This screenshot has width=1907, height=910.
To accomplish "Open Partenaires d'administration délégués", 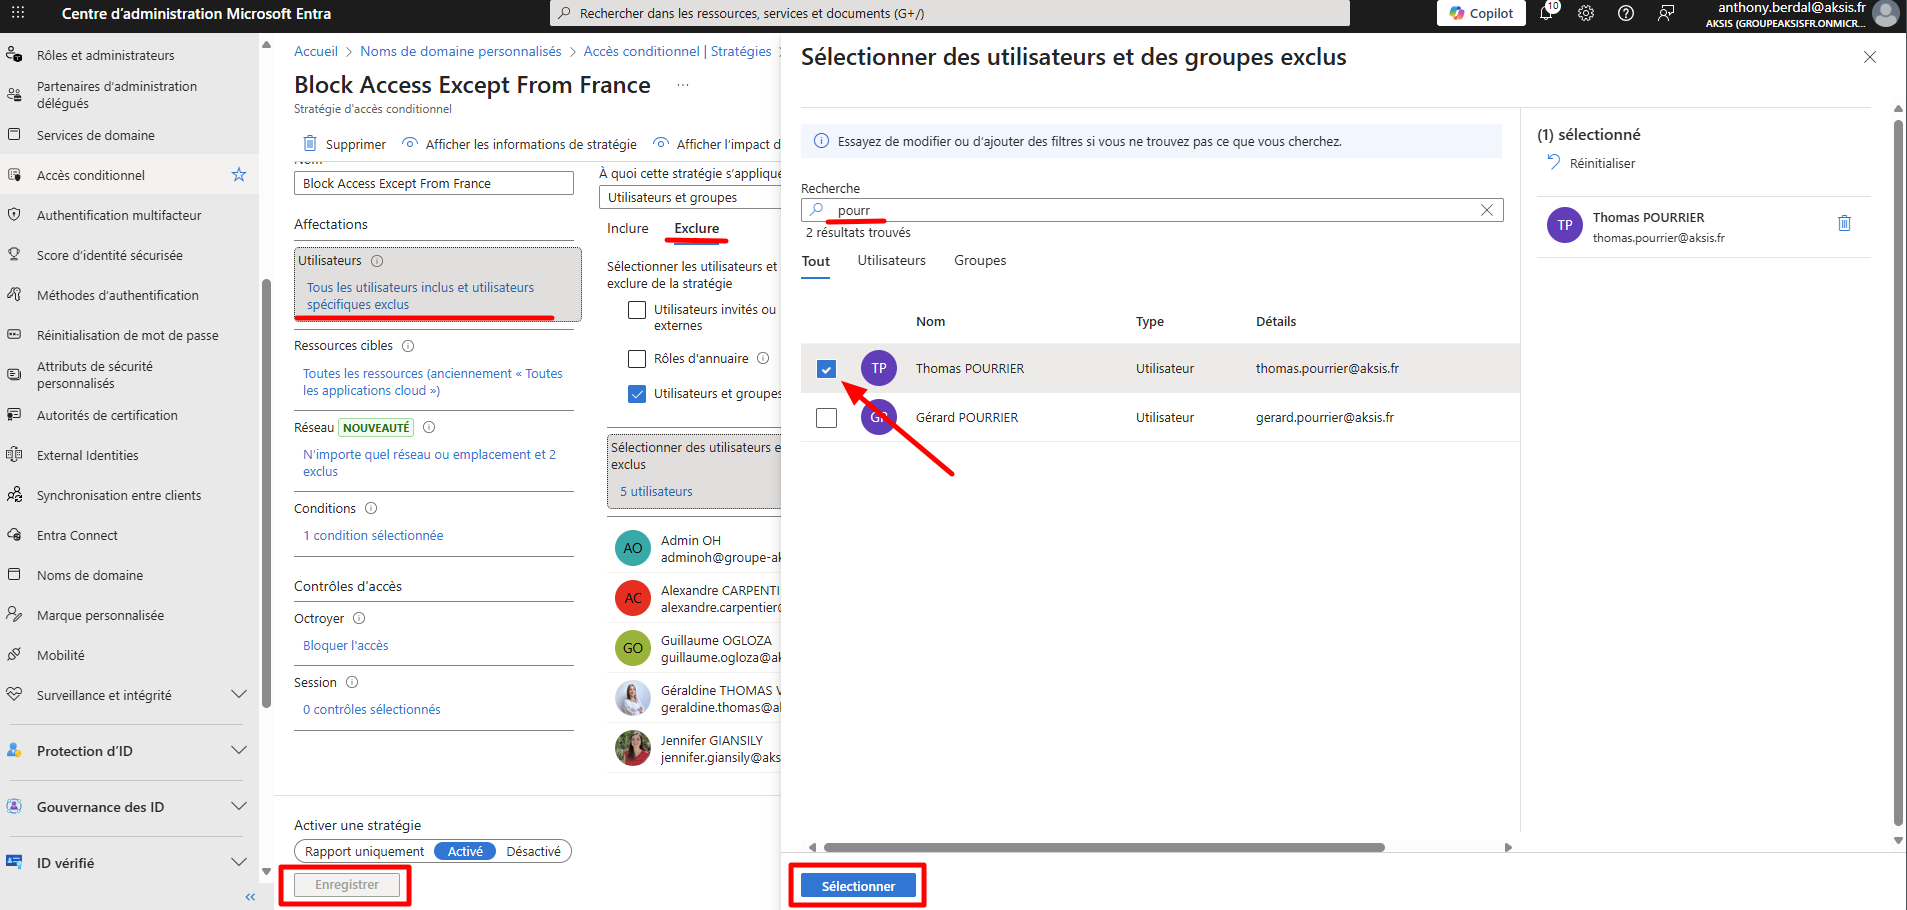I will tap(117, 95).
